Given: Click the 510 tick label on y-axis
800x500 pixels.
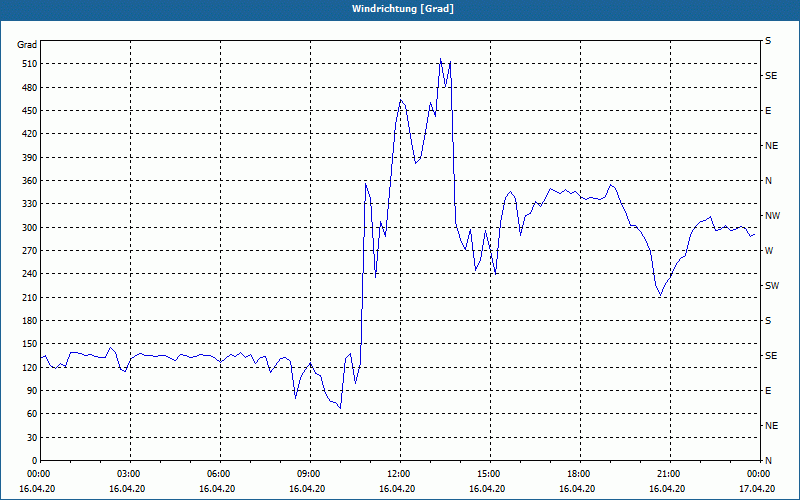Looking at the screenshot, I should 30,64.
